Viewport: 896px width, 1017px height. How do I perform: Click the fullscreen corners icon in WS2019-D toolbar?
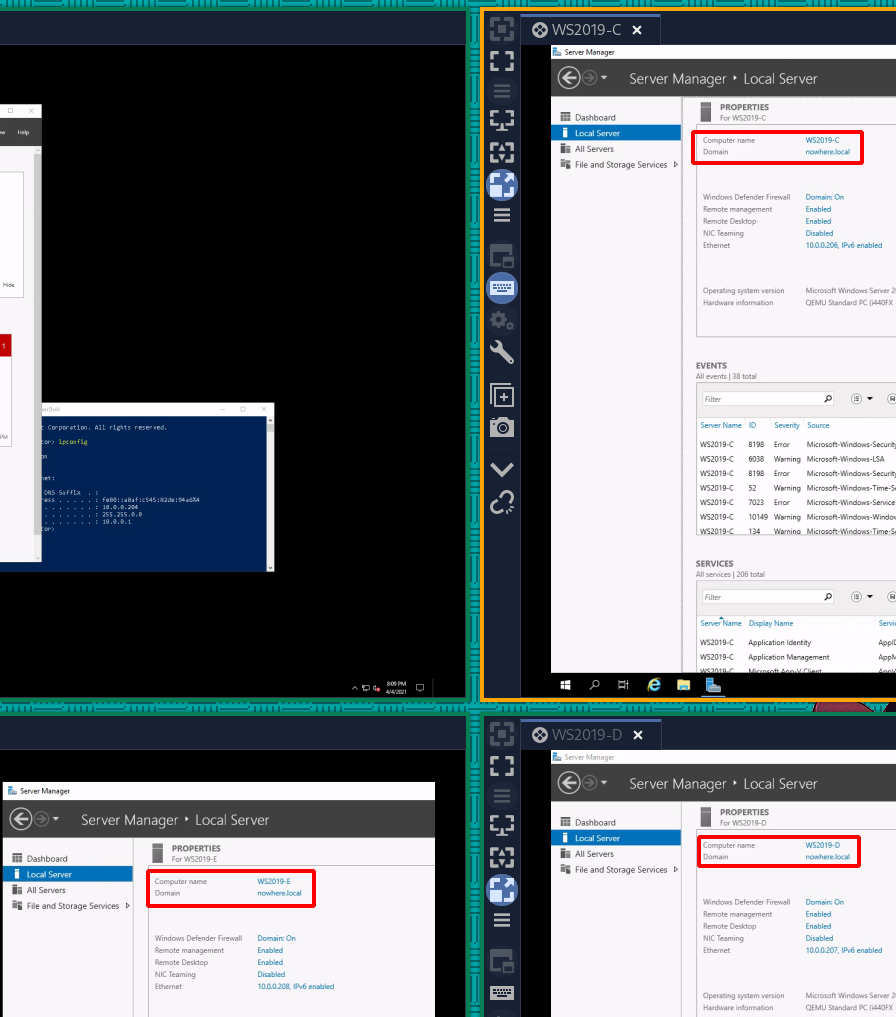point(502,766)
